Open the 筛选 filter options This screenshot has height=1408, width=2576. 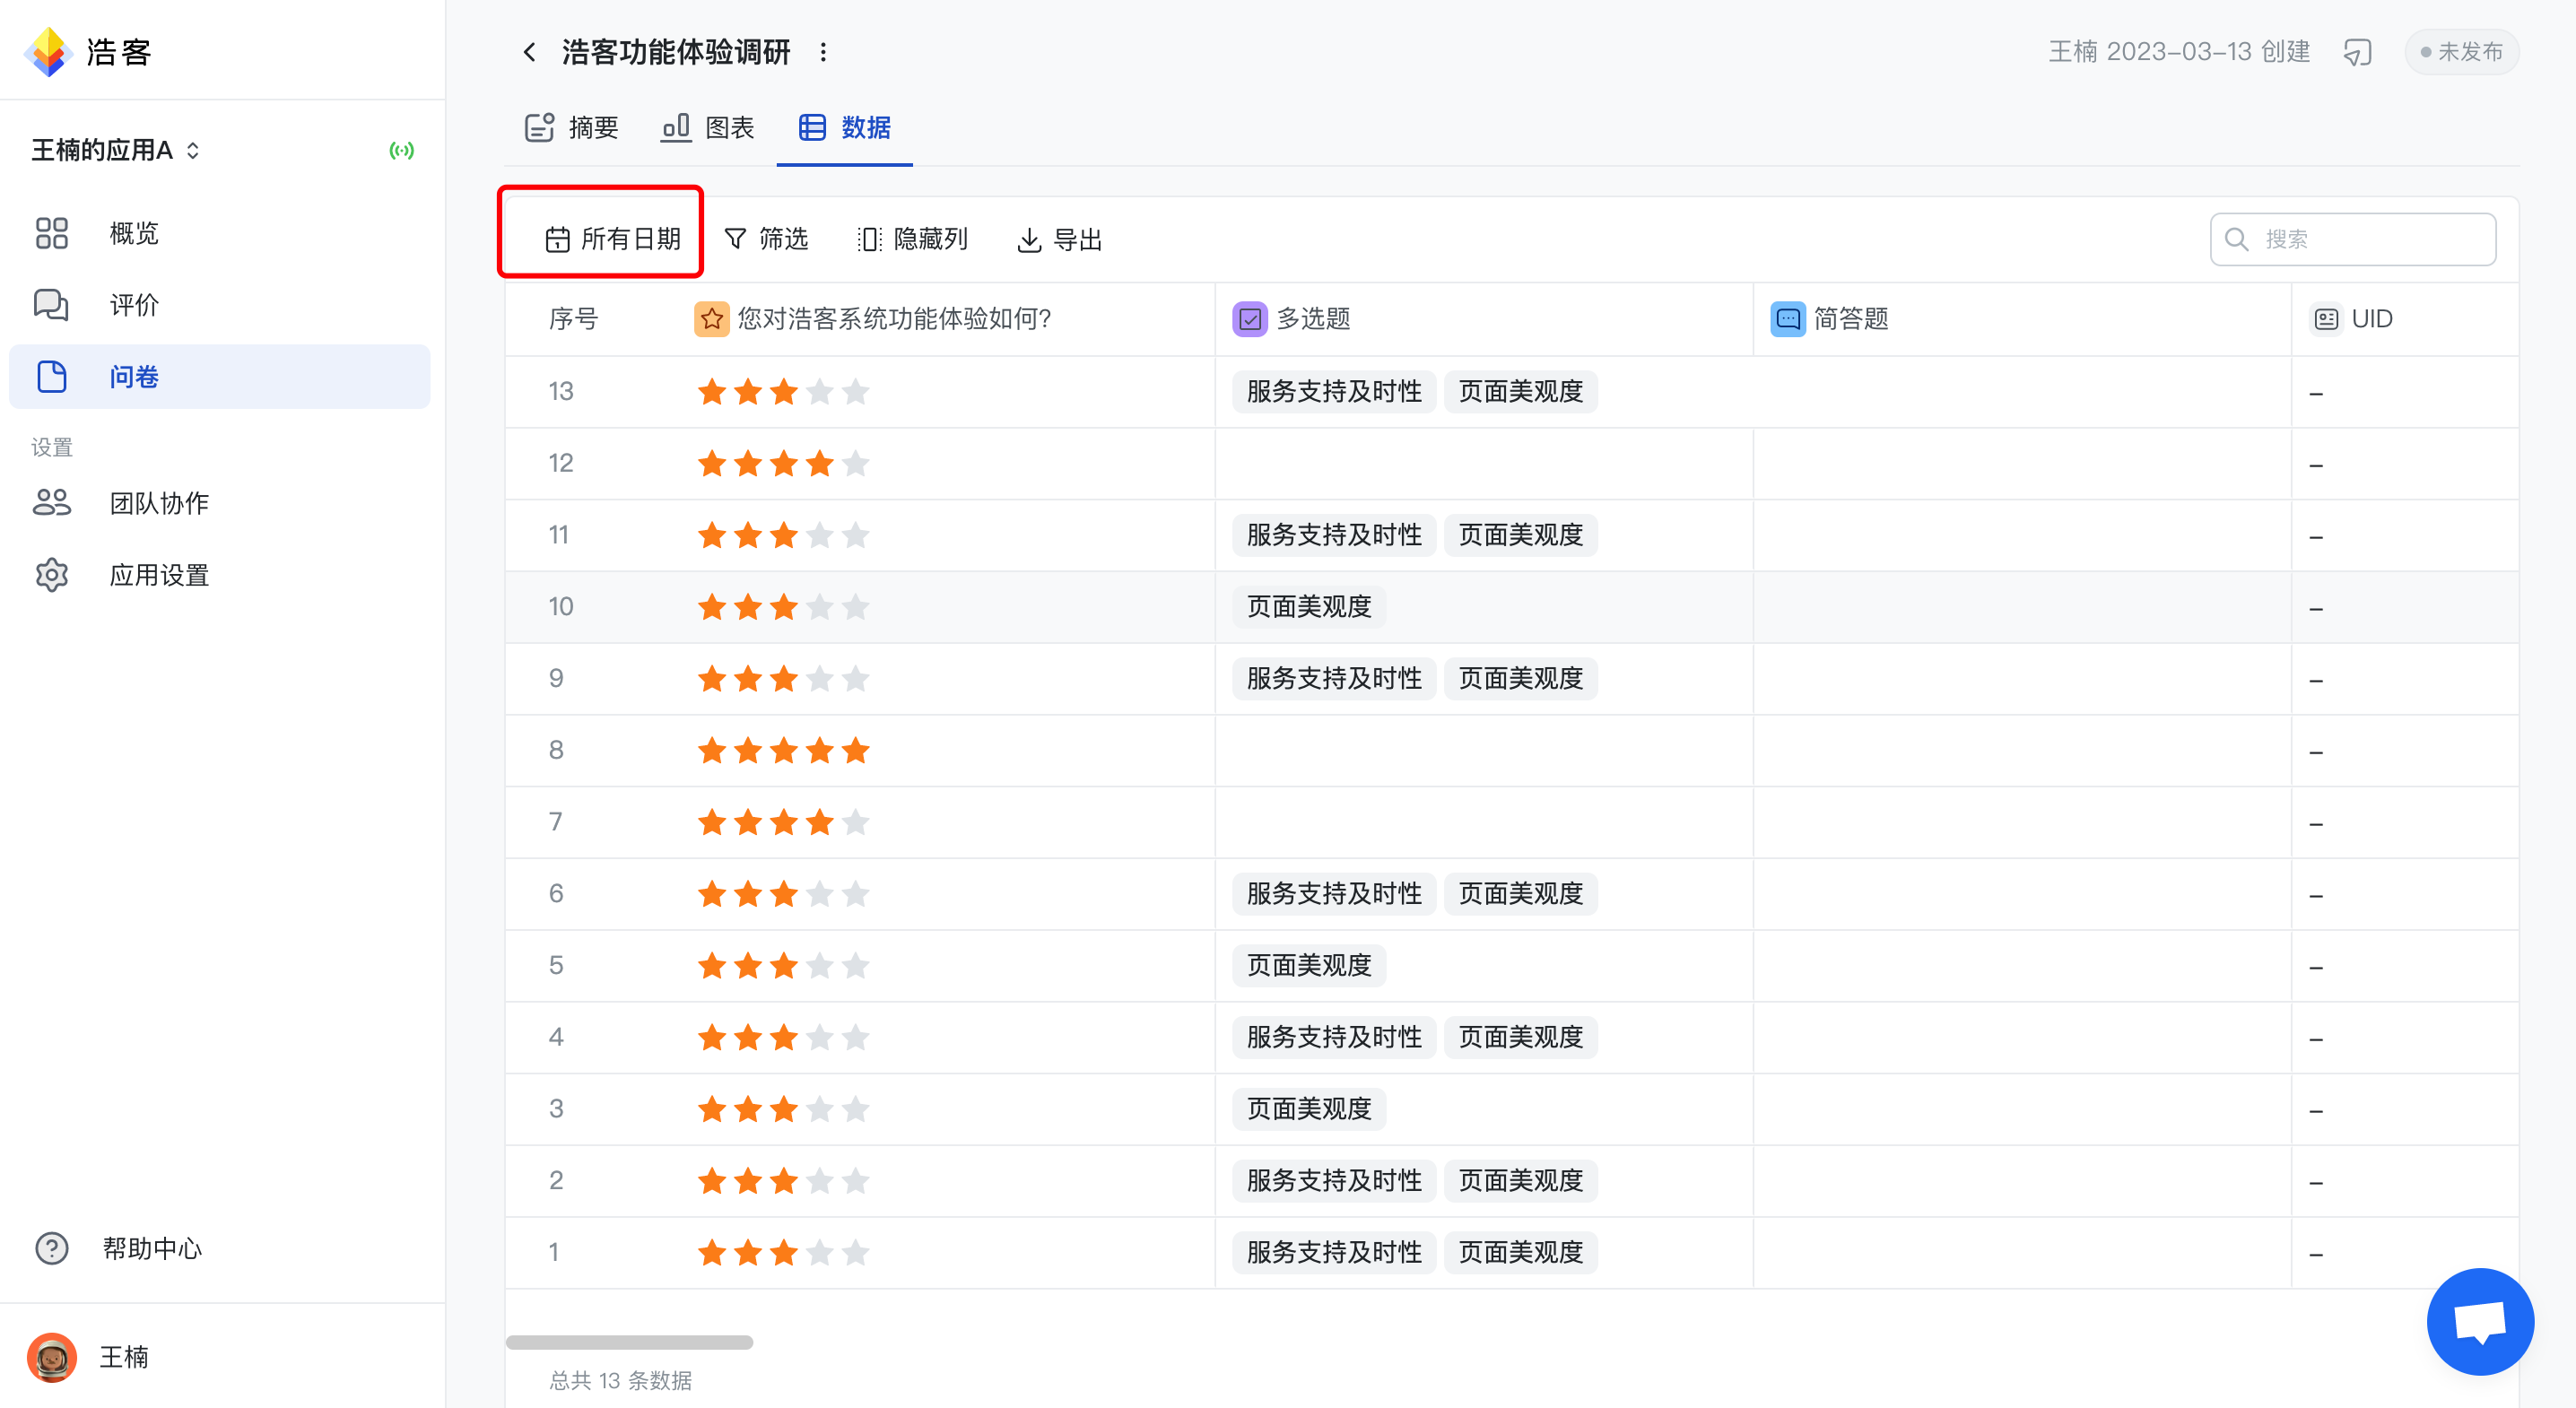tap(766, 239)
